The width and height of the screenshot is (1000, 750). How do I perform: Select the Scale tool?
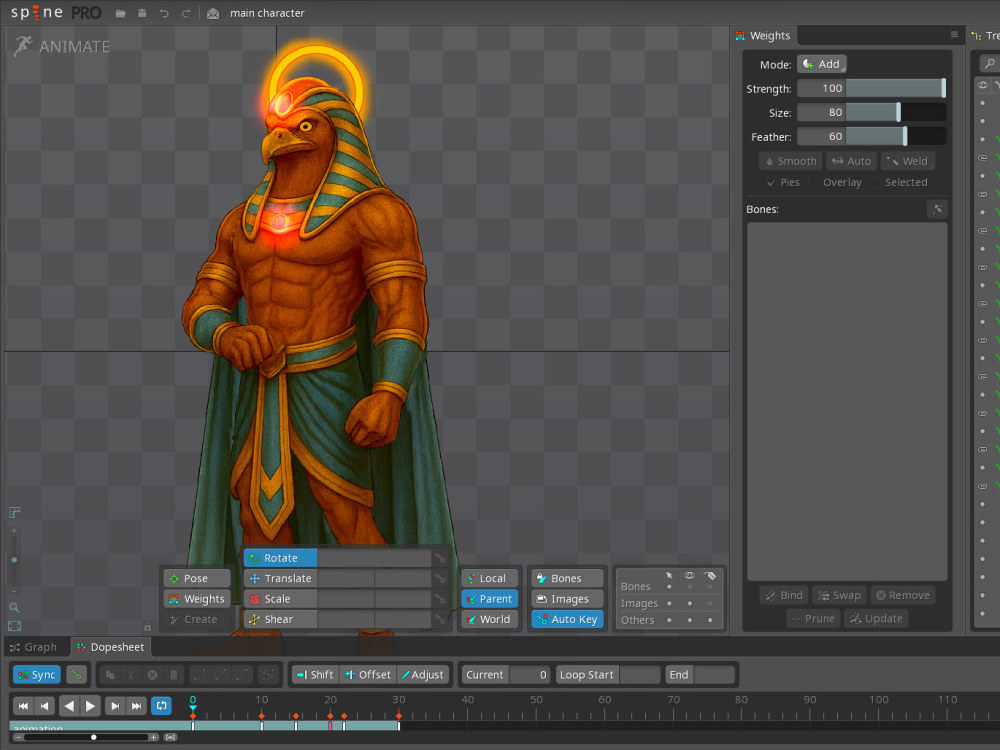(x=281, y=599)
